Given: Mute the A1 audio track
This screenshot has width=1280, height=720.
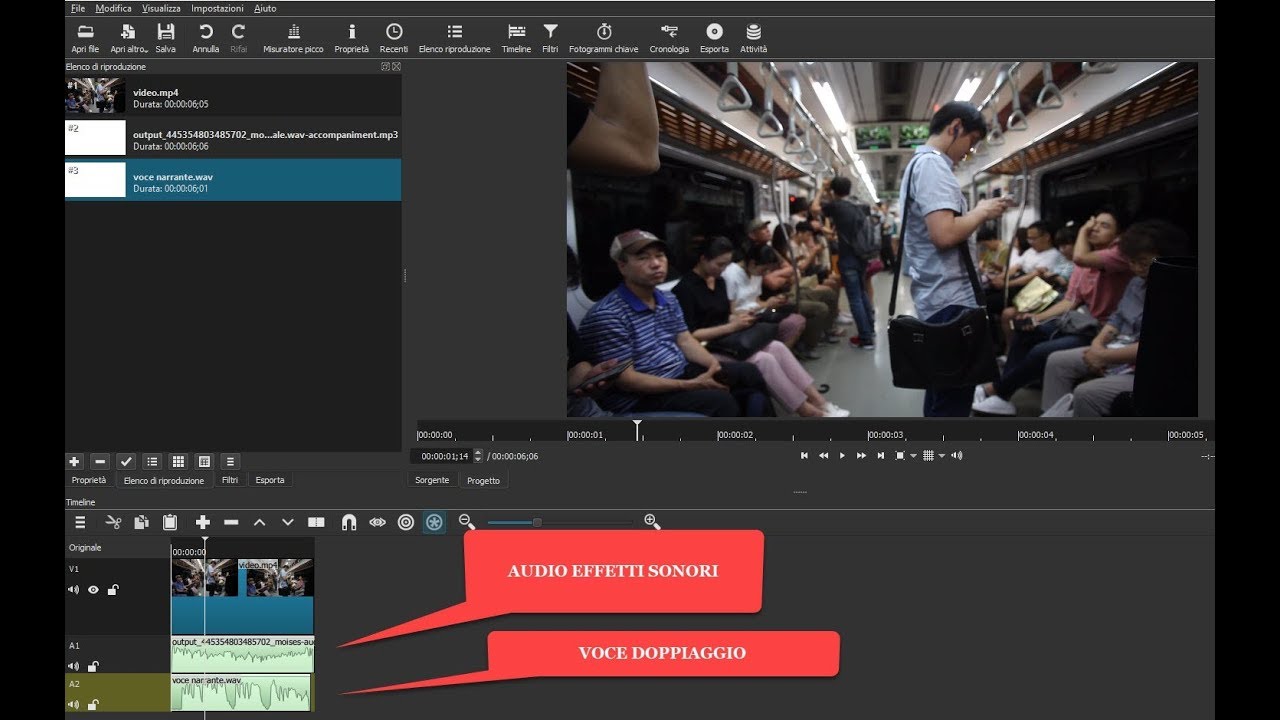Looking at the screenshot, I should [x=73, y=667].
